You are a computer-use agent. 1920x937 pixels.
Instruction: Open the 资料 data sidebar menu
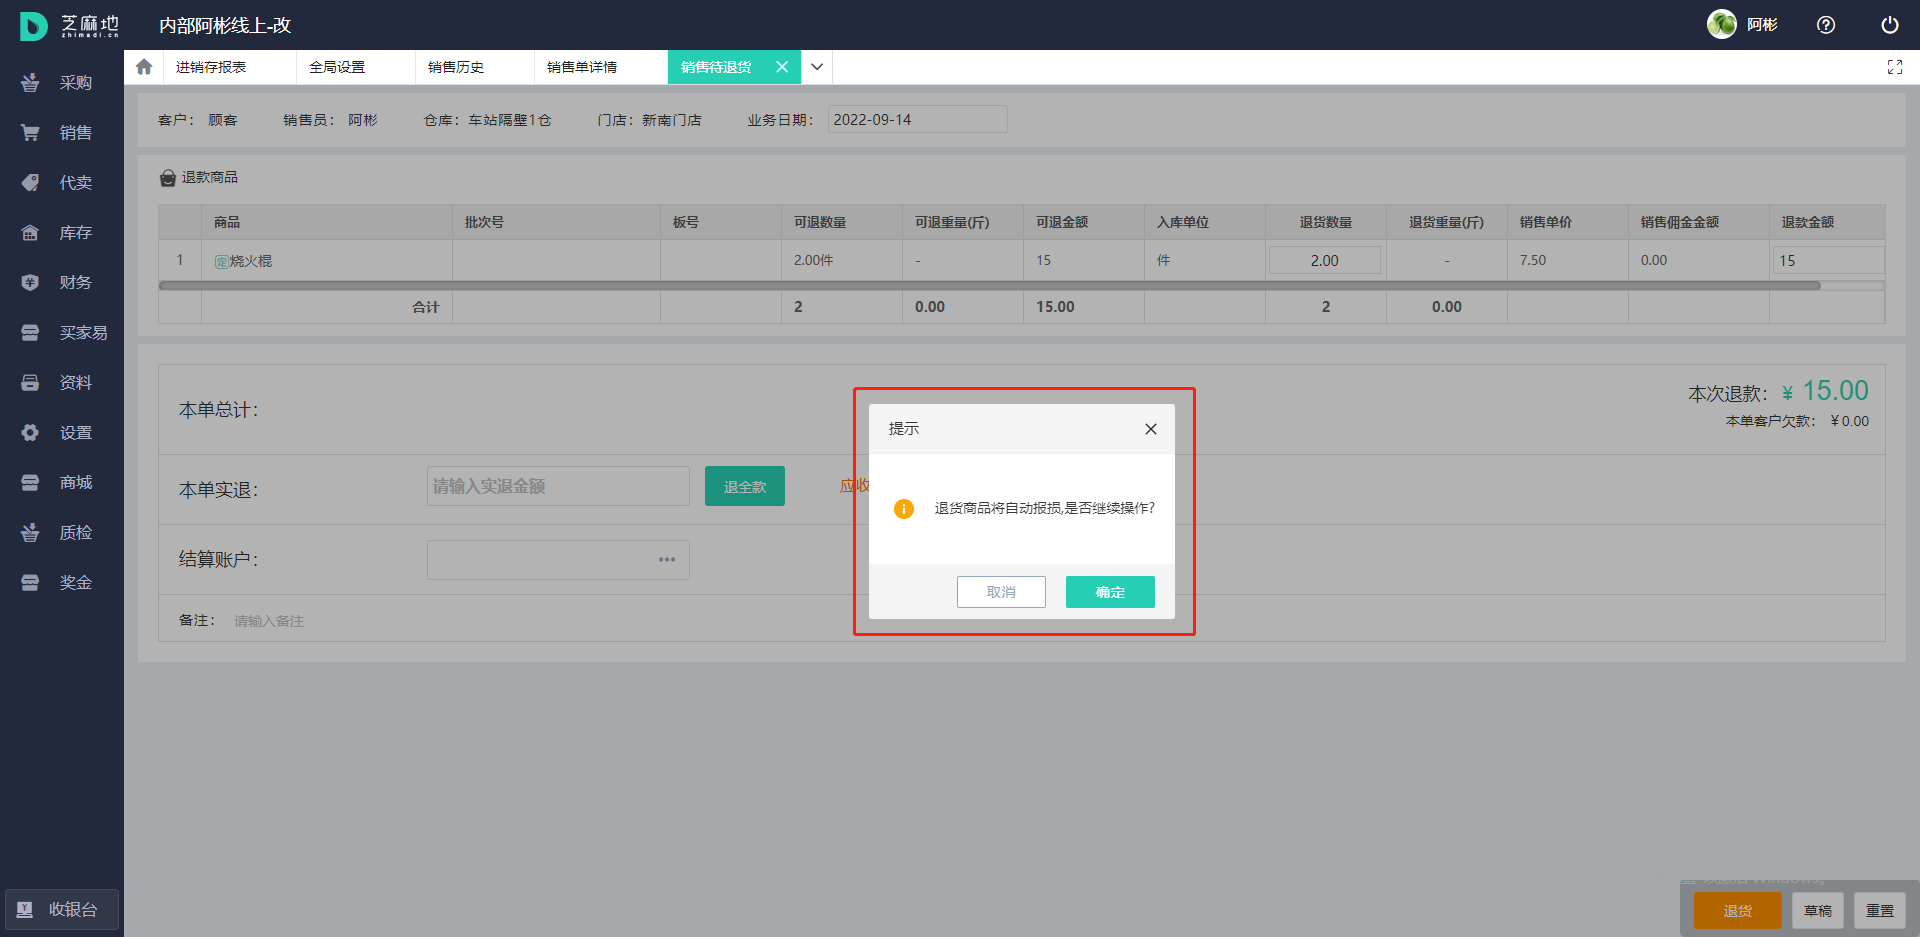coord(60,383)
